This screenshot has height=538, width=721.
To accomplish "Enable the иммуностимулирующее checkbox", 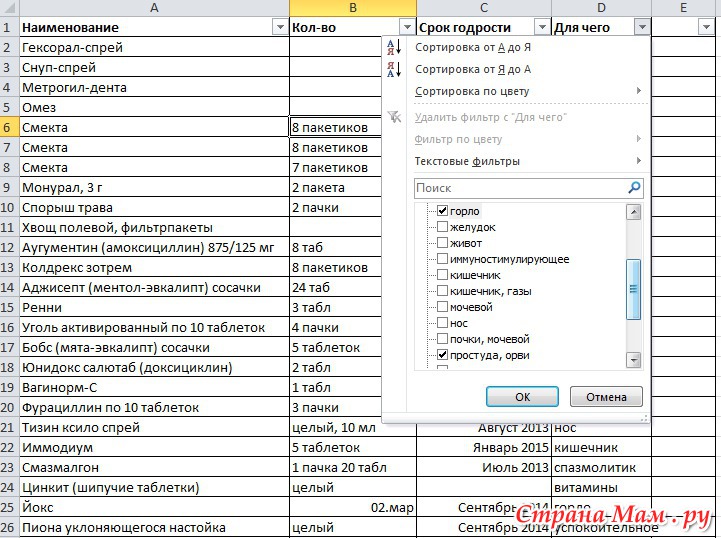I will click(442, 259).
